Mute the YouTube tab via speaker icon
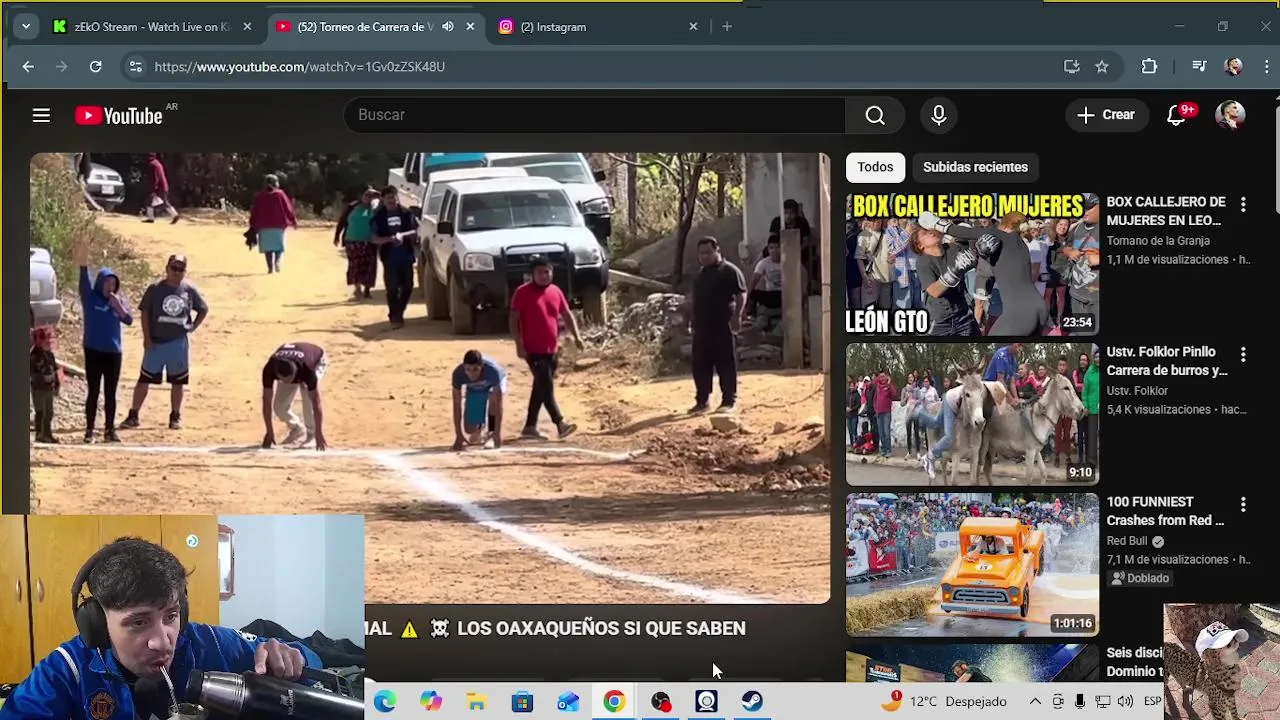The image size is (1280, 720). 447,27
